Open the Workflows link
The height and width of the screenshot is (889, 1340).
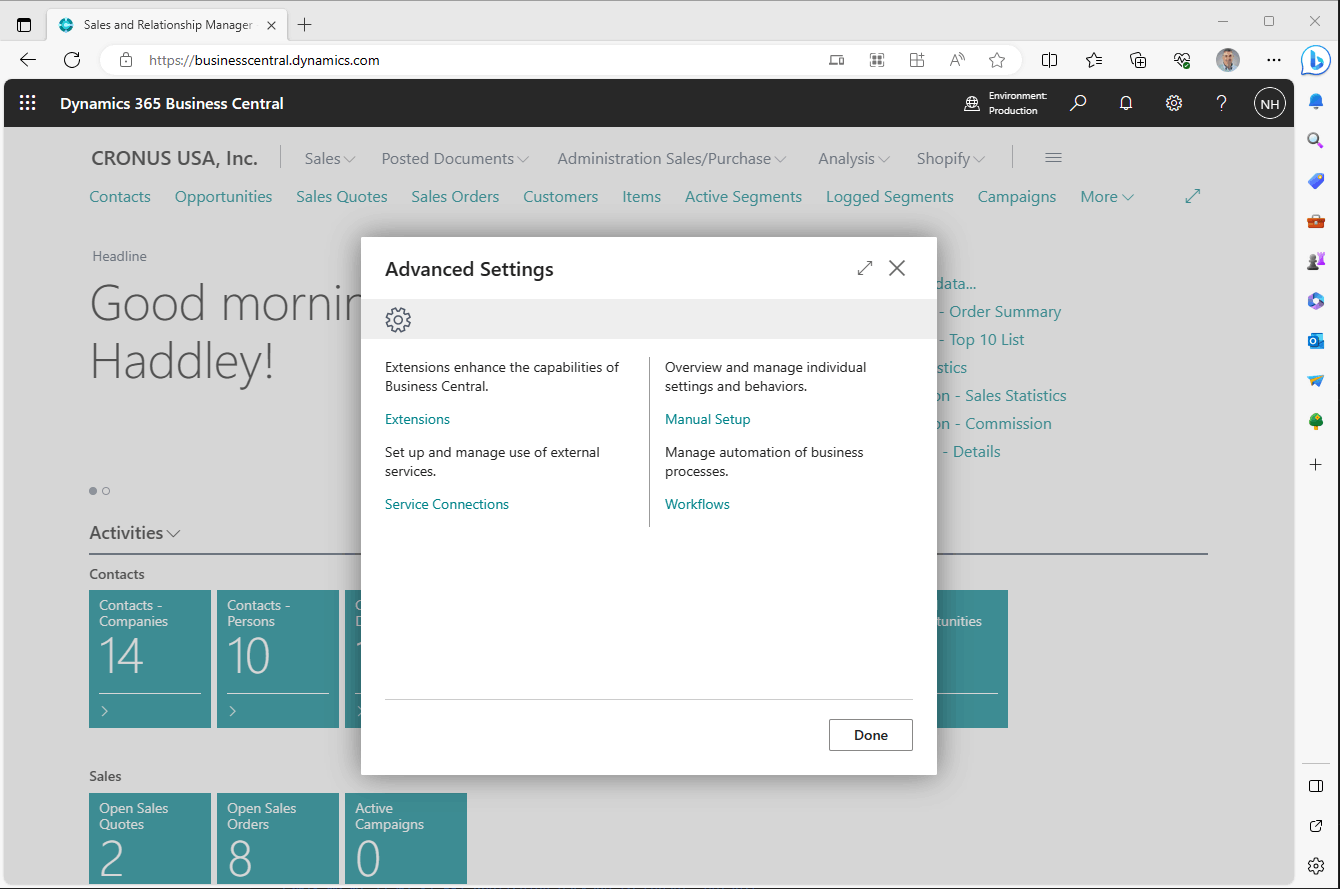click(x=698, y=504)
